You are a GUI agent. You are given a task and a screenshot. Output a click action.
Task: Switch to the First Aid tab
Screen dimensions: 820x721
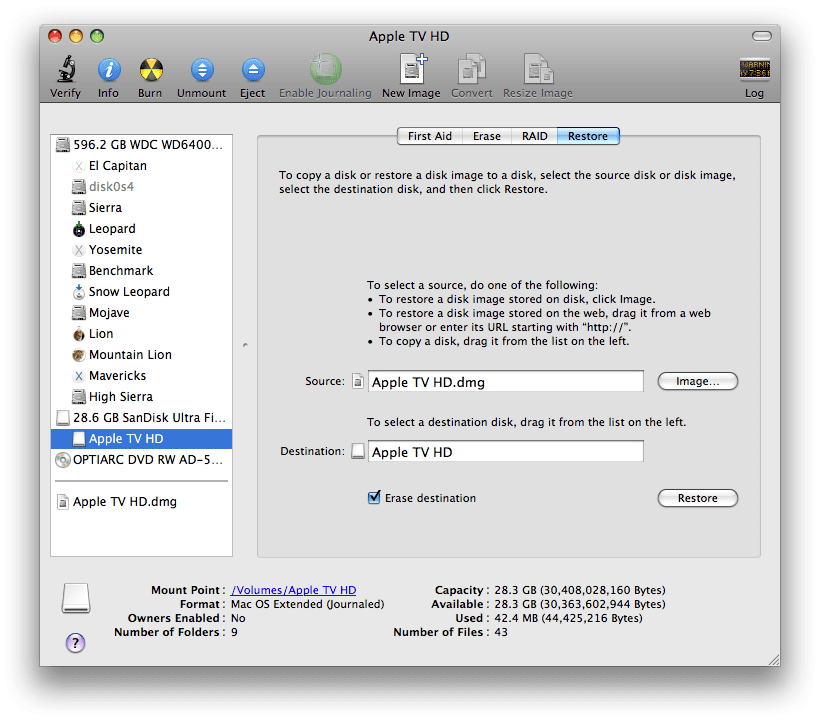click(x=429, y=136)
